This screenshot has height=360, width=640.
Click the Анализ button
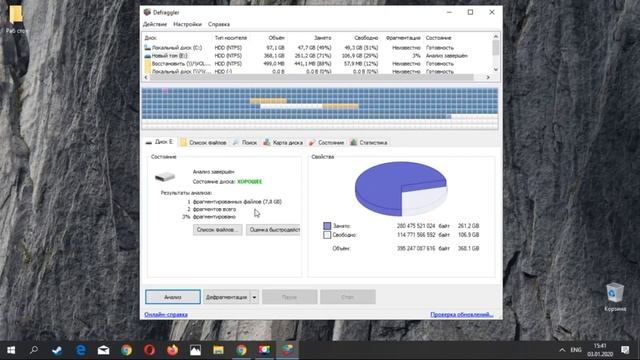[x=173, y=297]
